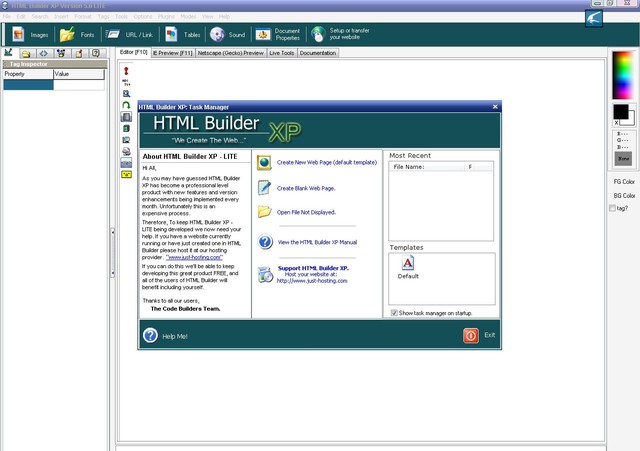The image size is (640, 451).
Task: Click the green book icon in editor toolbar
Action: (126, 129)
